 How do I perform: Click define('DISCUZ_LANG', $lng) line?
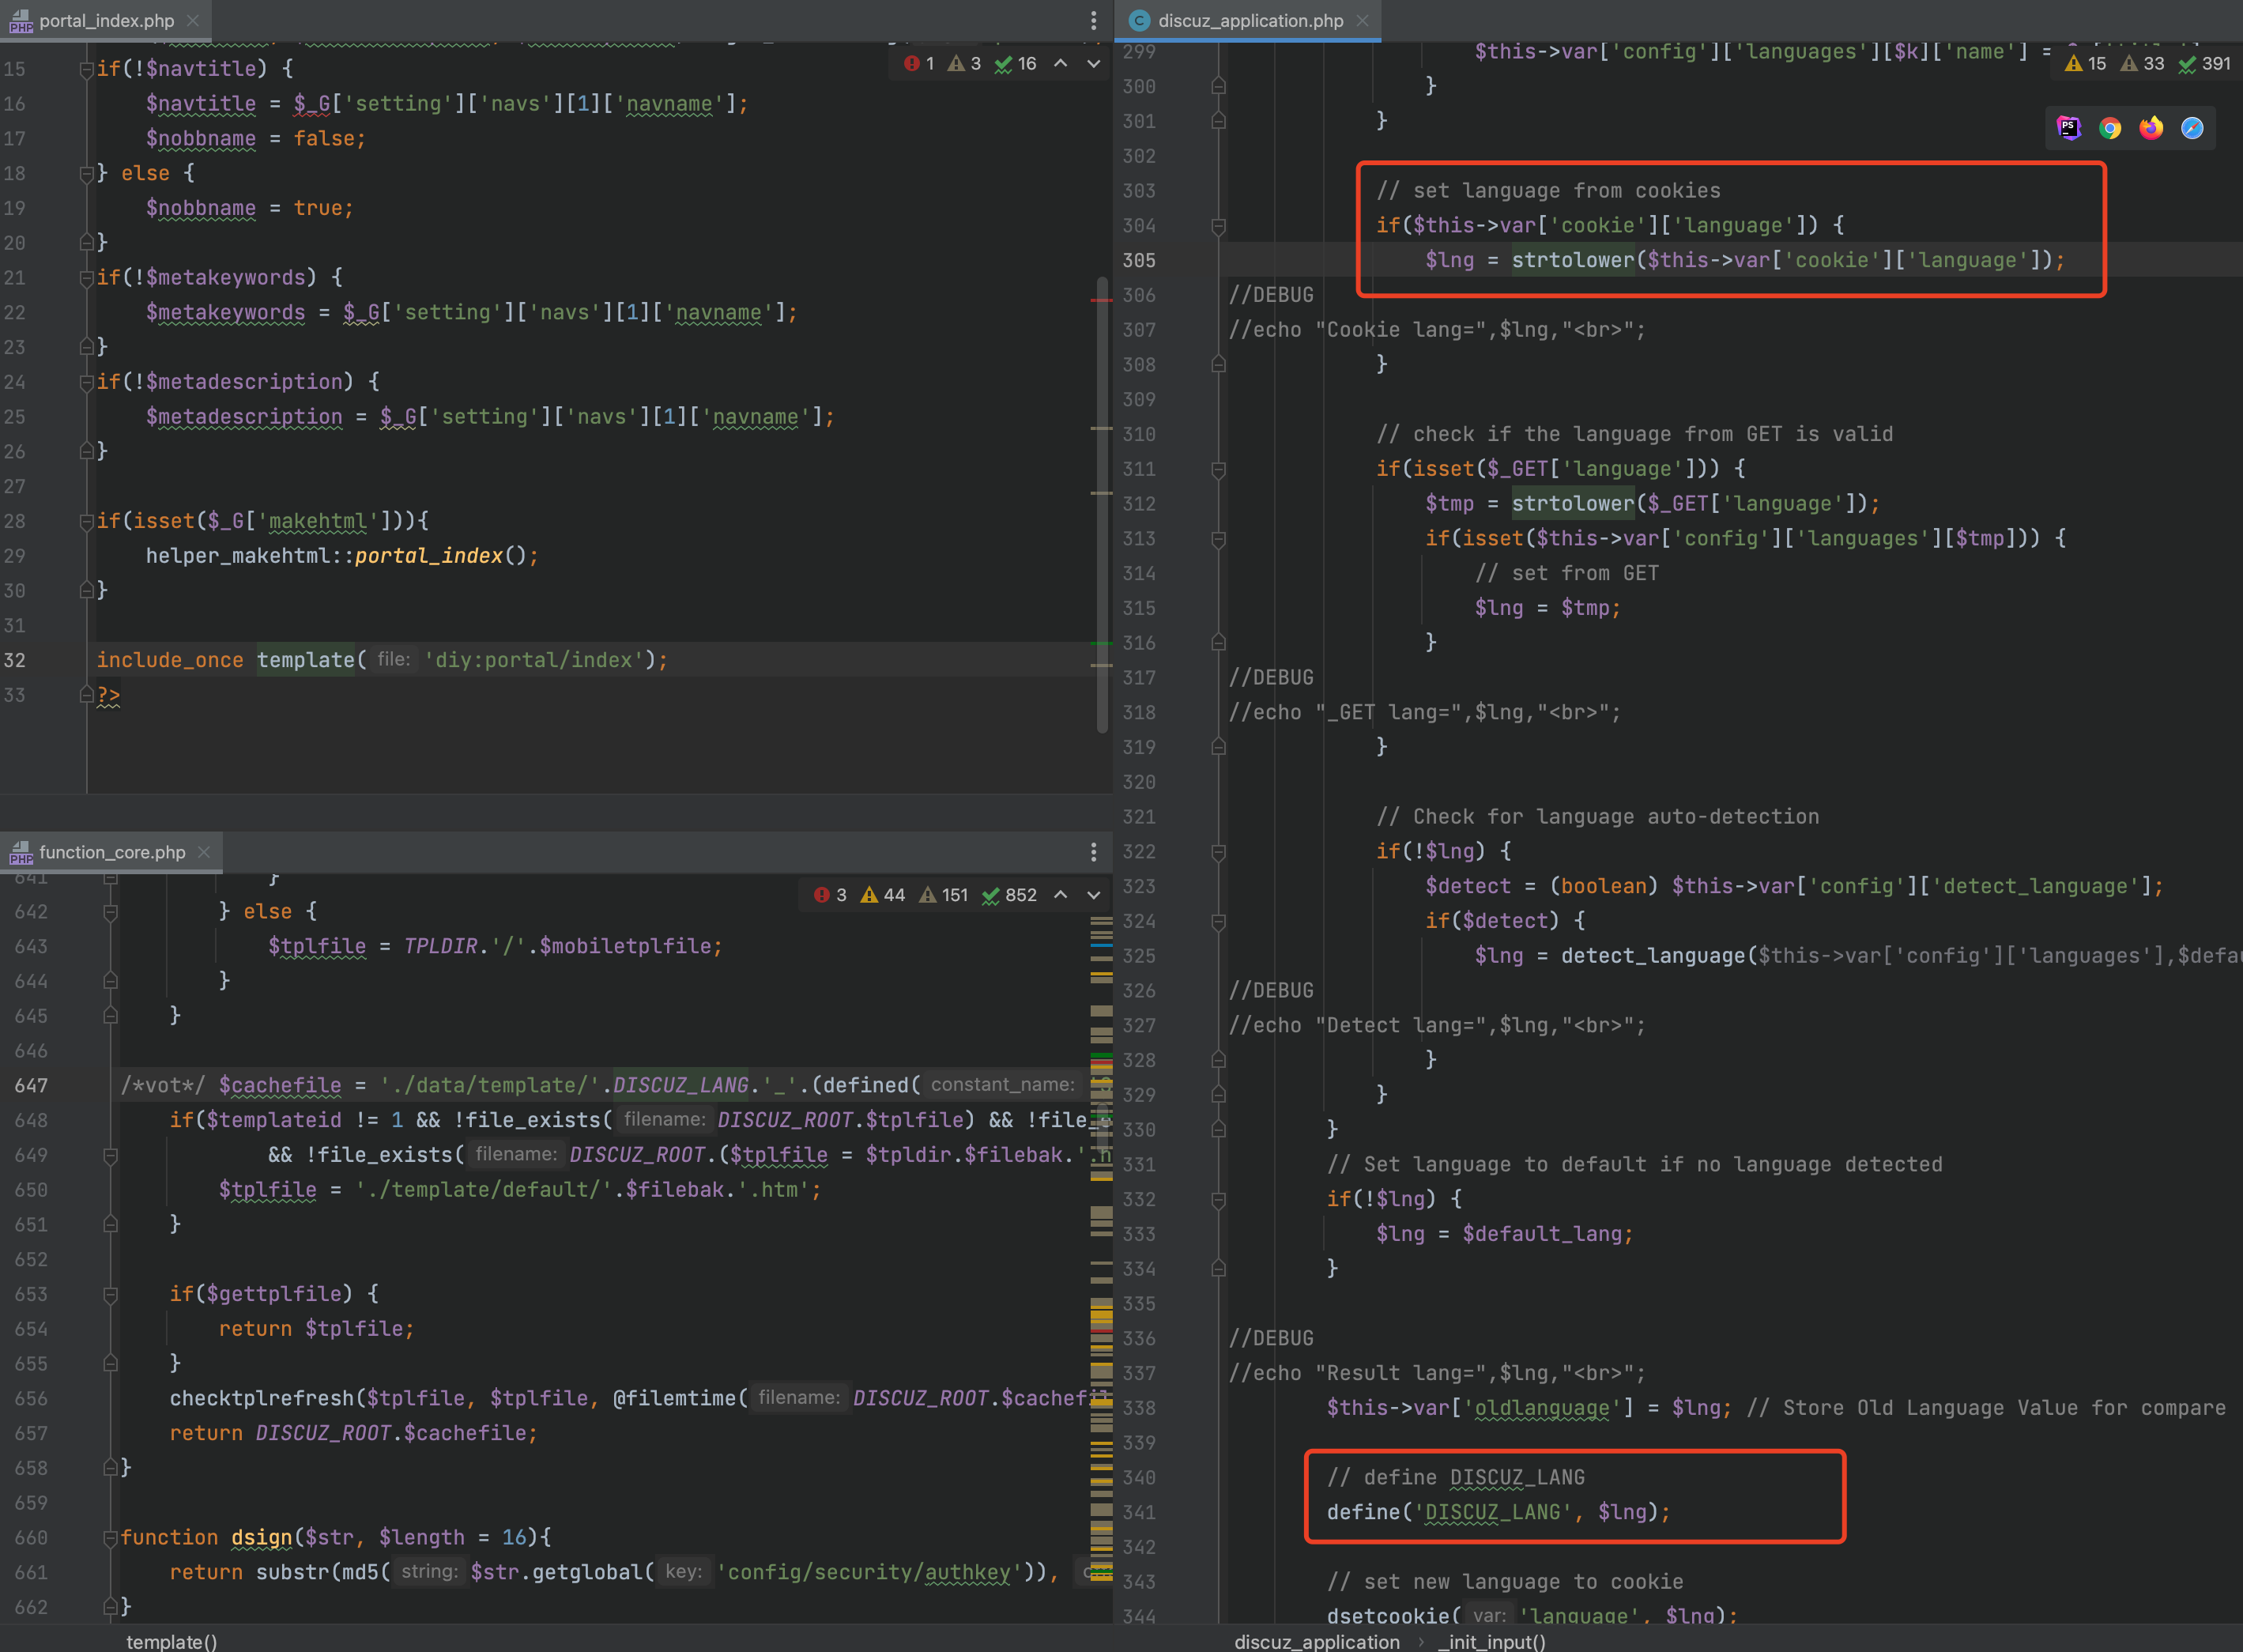pos(1498,1512)
